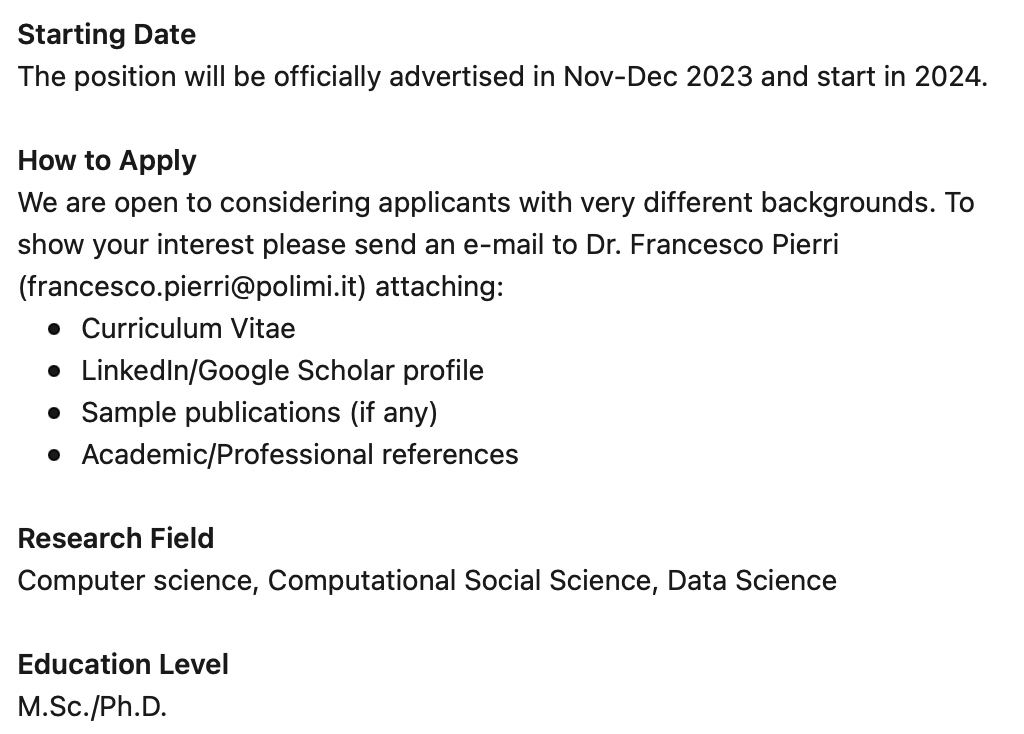Click the bullet point before Curriculum Vitae

(x=55, y=329)
